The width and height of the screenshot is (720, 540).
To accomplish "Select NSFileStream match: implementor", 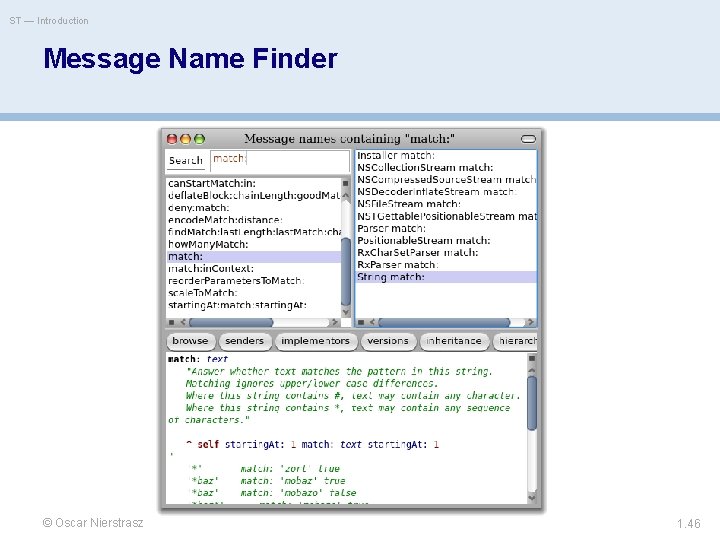I will (x=446, y=204).
